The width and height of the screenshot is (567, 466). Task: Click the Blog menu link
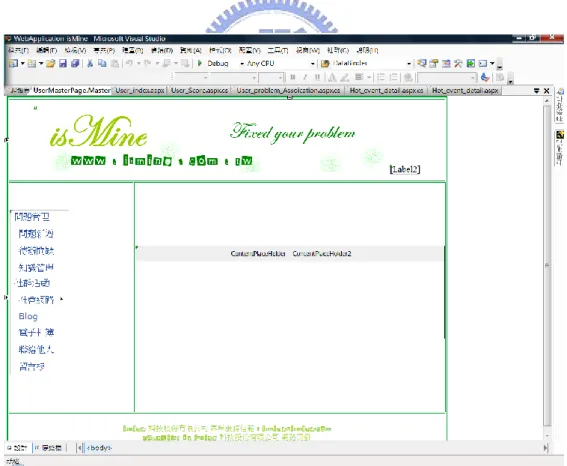click(x=28, y=316)
